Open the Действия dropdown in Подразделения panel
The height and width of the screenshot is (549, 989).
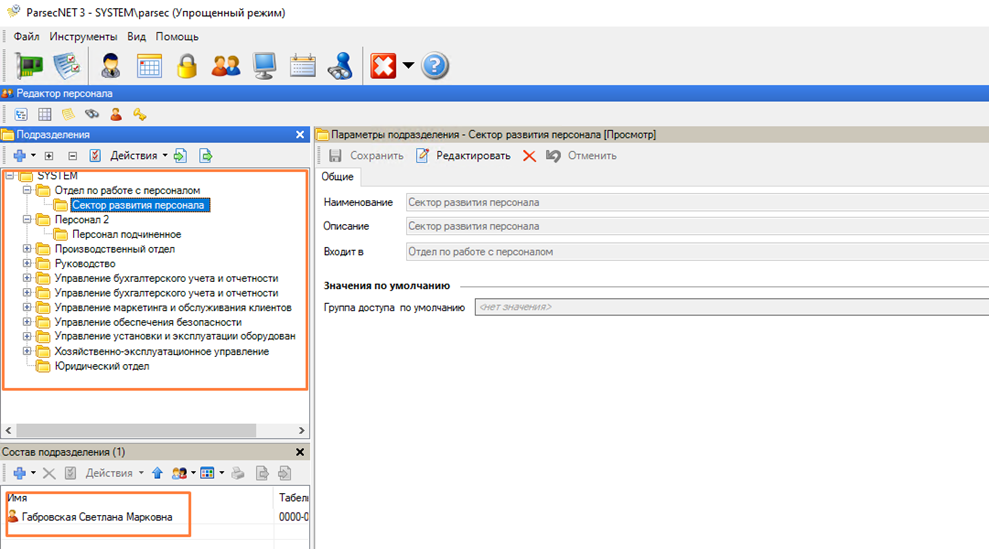tap(139, 156)
